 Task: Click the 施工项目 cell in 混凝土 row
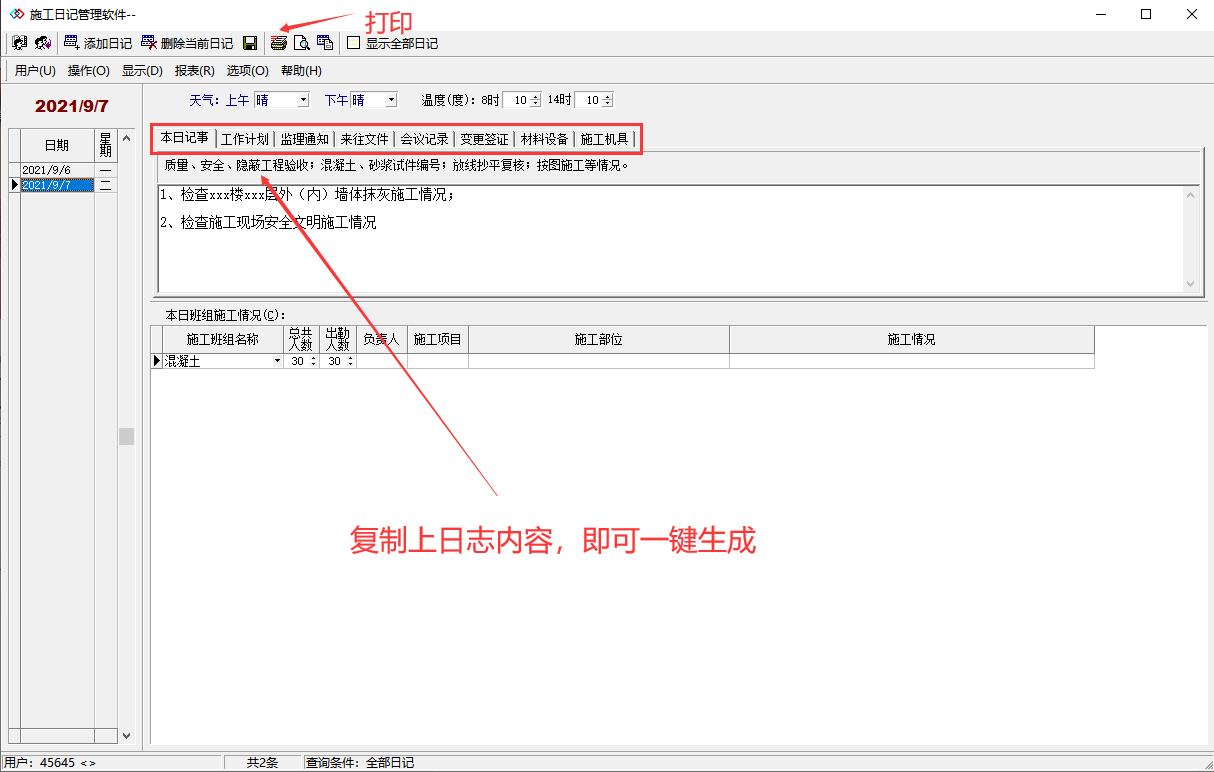pos(438,361)
